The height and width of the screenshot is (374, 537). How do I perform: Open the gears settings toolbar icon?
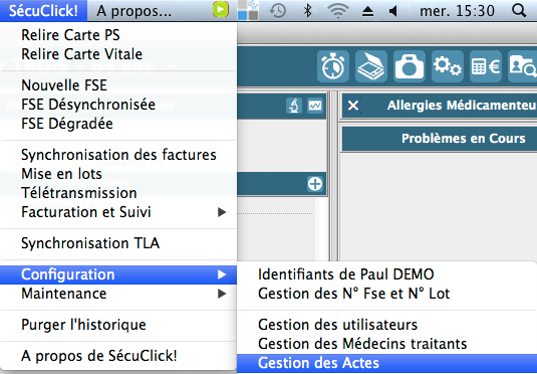[x=447, y=66]
